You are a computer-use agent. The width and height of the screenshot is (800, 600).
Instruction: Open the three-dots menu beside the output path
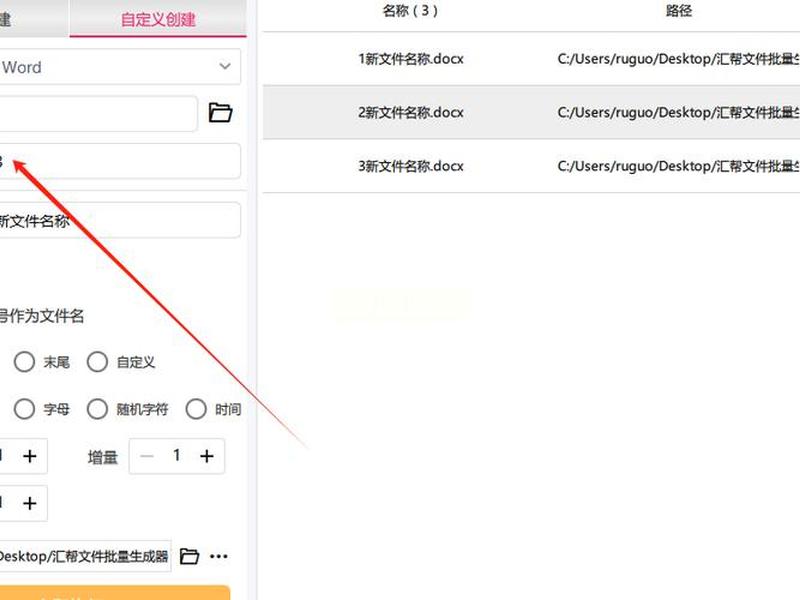coord(219,556)
